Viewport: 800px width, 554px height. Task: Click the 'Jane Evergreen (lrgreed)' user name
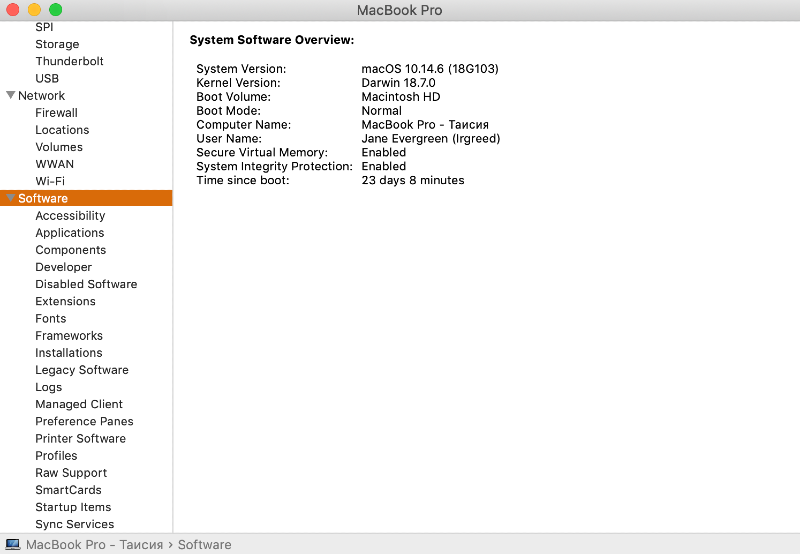click(x=431, y=139)
